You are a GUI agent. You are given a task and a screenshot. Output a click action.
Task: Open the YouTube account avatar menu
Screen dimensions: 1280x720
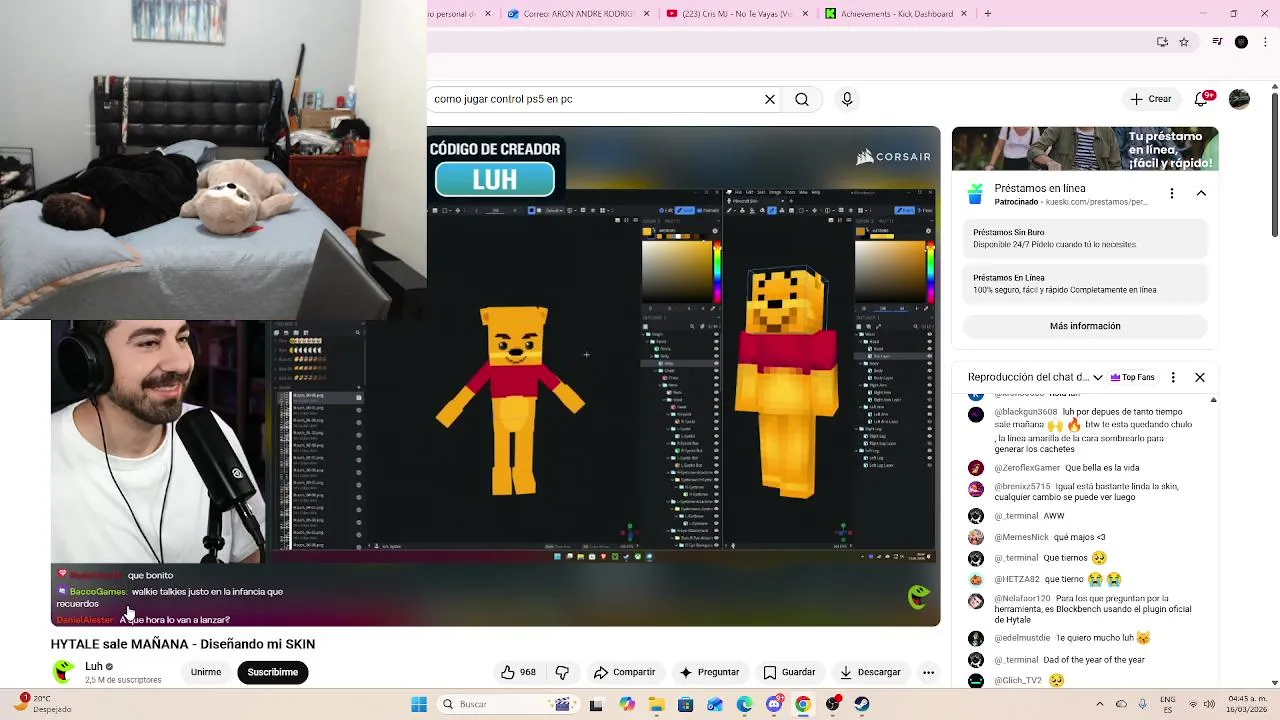[1239, 99]
